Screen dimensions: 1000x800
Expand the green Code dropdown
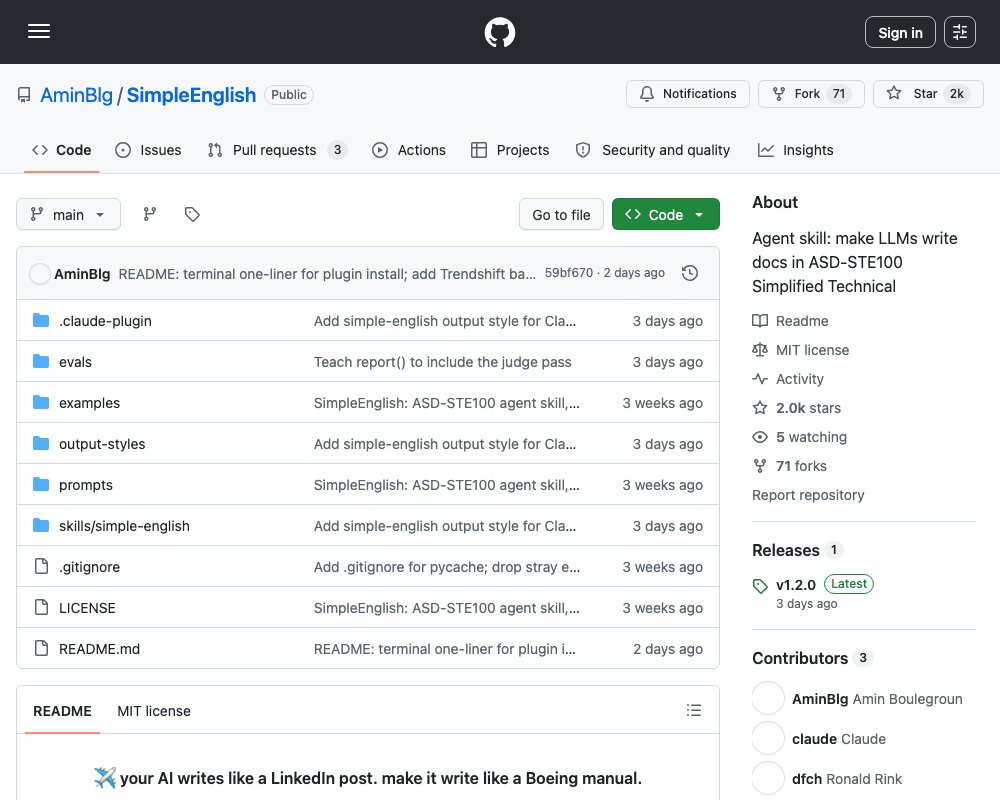pyautogui.click(x=666, y=215)
